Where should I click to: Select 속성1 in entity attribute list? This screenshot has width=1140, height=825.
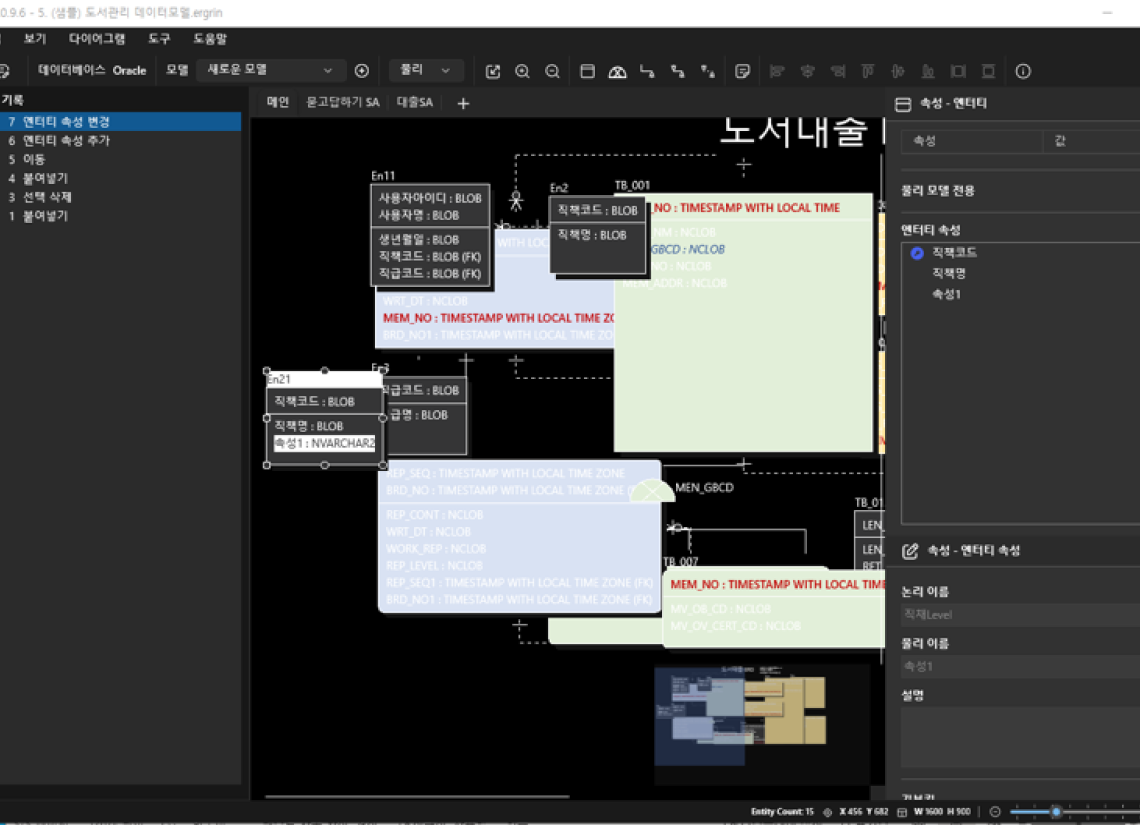[x=947, y=294]
